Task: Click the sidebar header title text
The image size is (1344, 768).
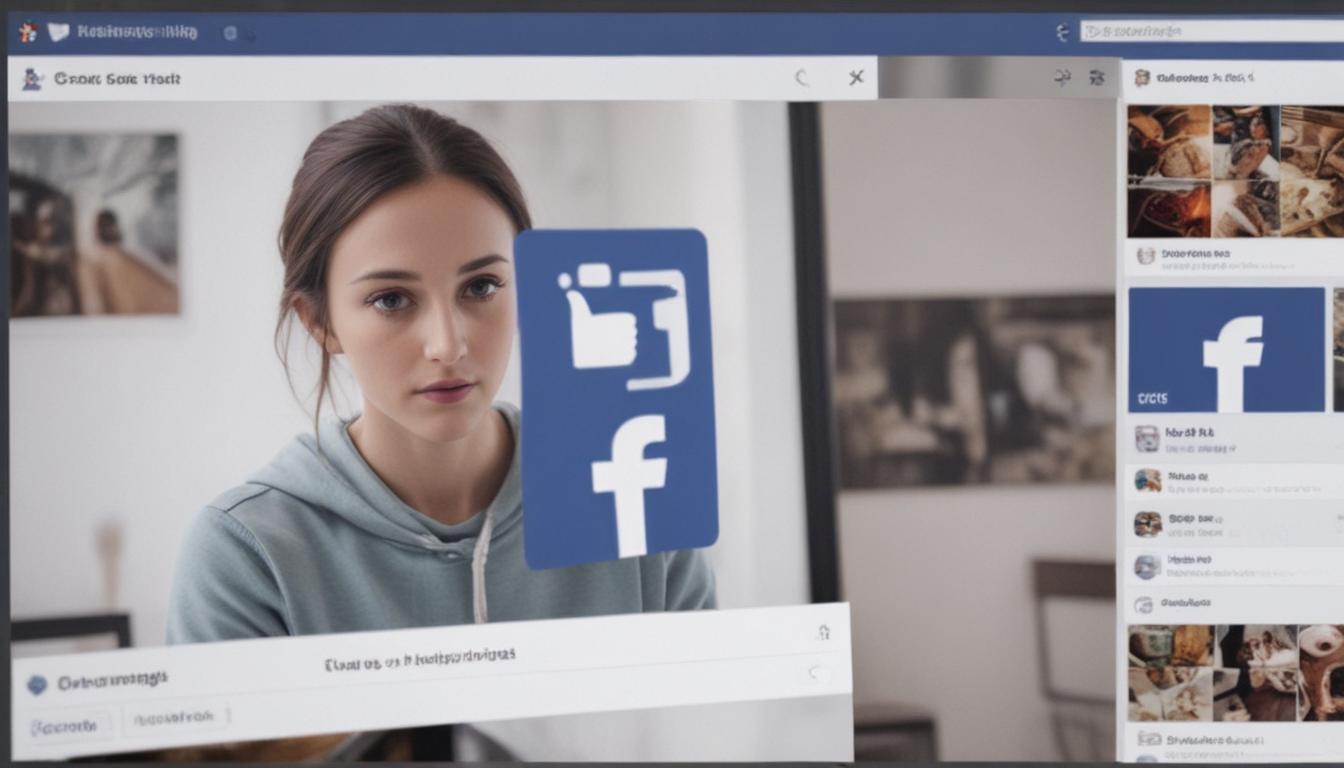Action: pos(1205,77)
